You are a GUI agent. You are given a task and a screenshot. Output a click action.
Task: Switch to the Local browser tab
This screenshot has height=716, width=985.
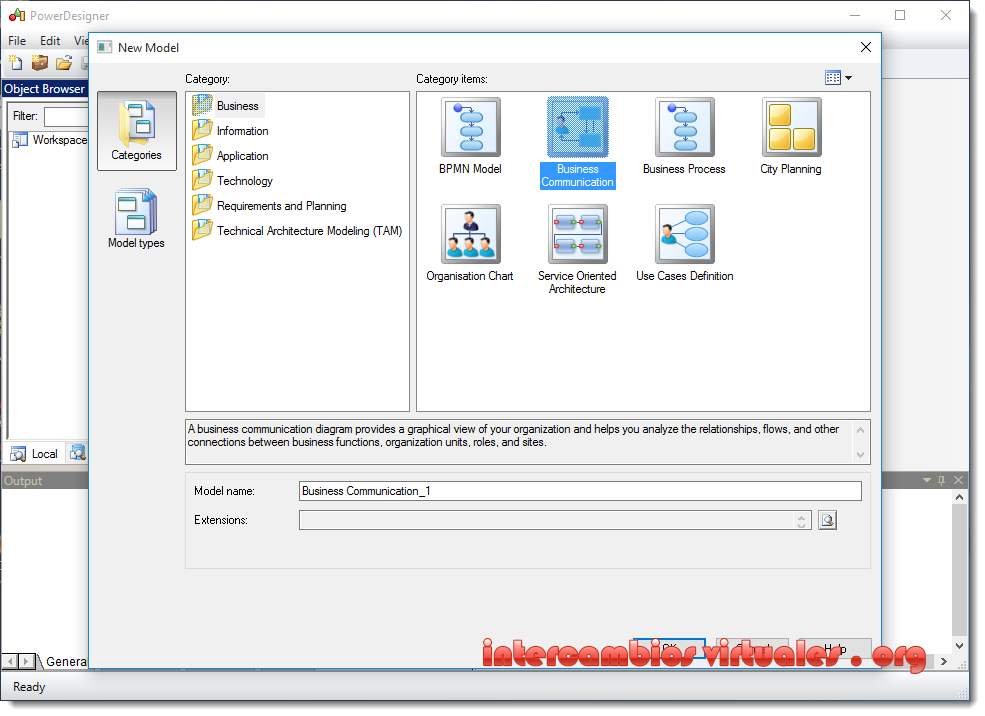[35, 453]
